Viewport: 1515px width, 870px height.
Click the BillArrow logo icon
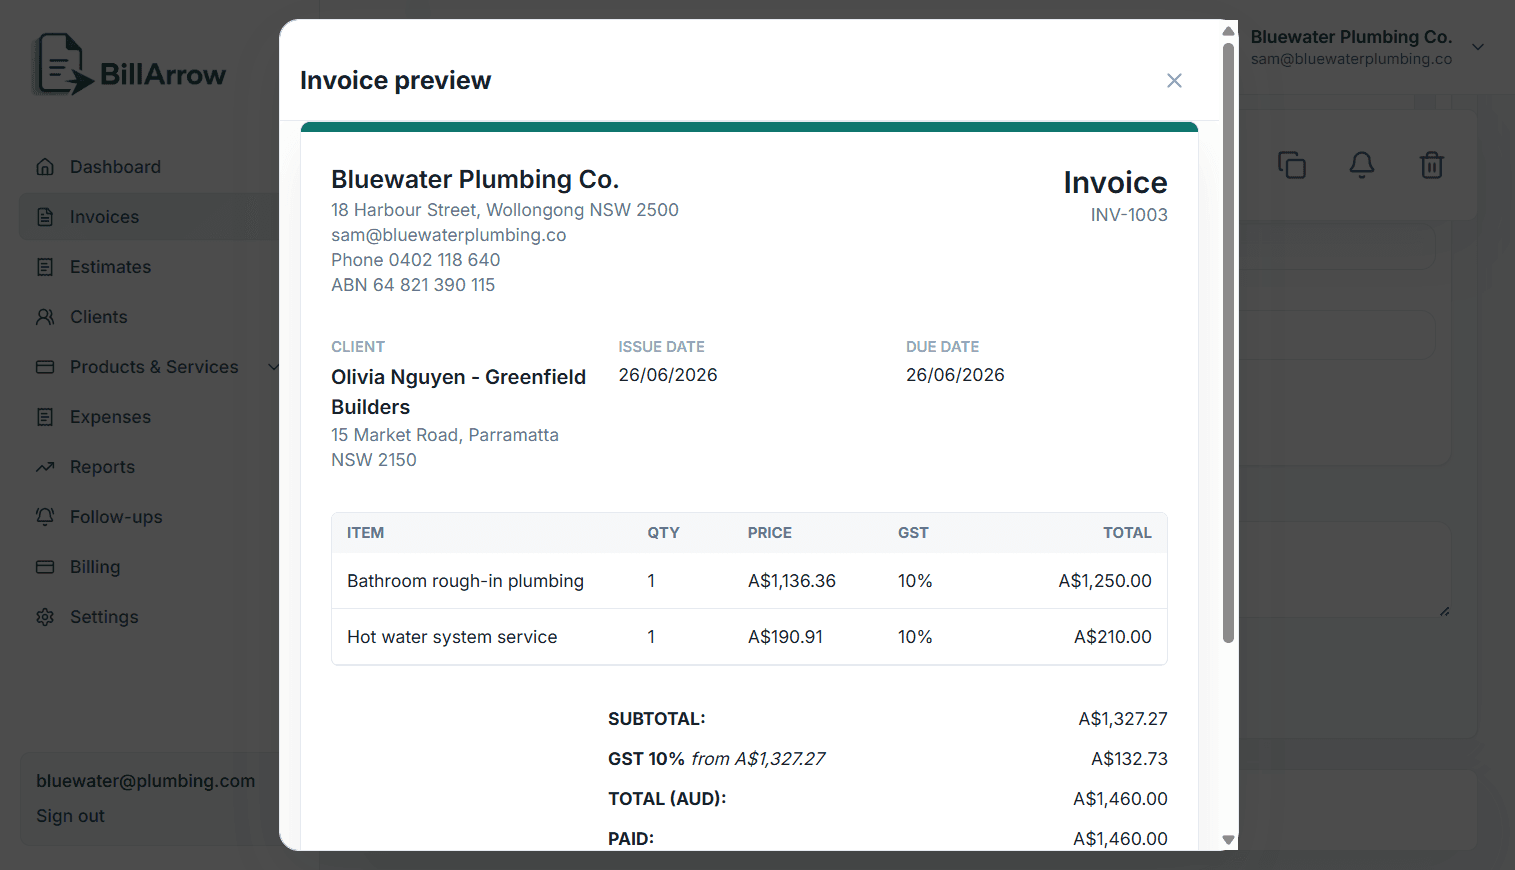(x=64, y=65)
